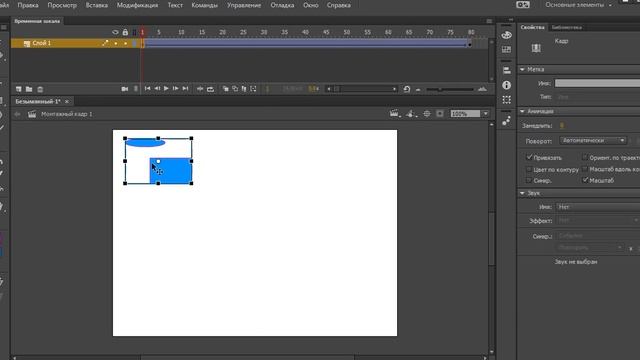Check the Цвет по контуру checkbox
The height and width of the screenshot is (360, 640).
pos(529,169)
